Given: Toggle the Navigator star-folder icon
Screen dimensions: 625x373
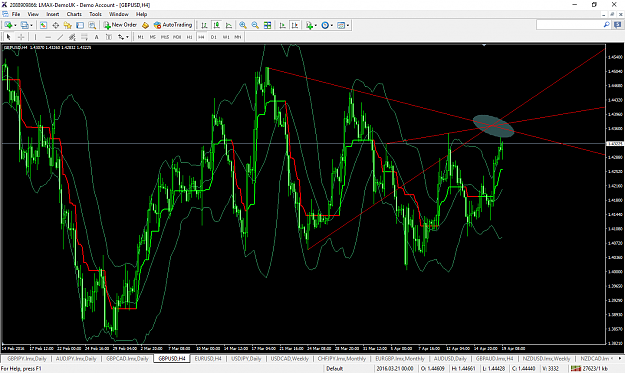Looking at the screenshot, I should tap(67, 25).
